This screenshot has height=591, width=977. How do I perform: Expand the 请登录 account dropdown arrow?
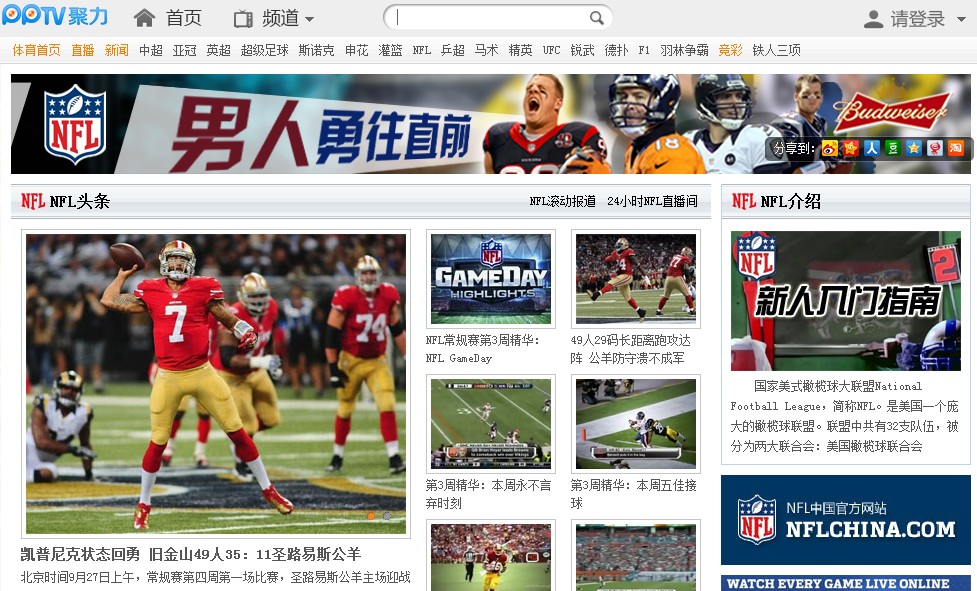click(961, 19)
